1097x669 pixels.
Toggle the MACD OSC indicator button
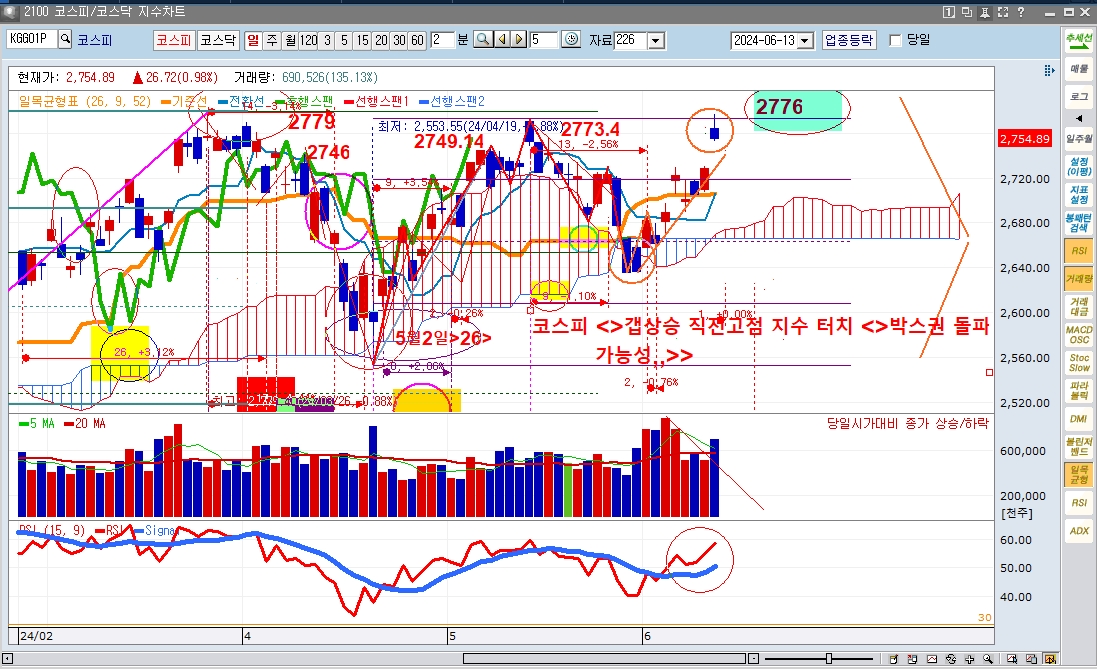(x=1079, y=334)
